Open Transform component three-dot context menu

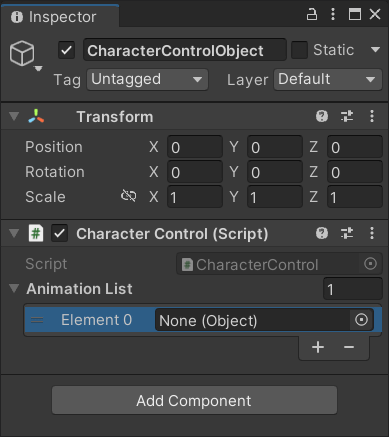(372, 116)
